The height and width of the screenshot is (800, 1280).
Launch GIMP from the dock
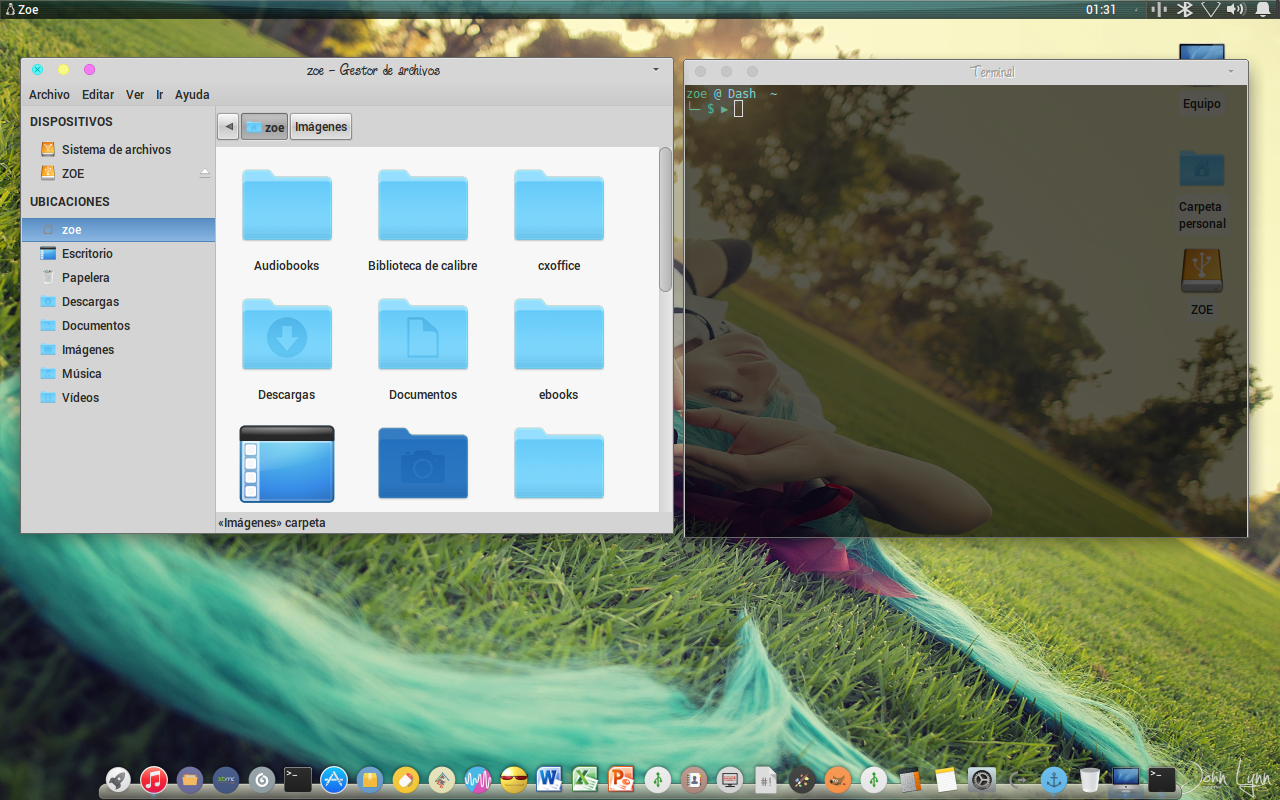point(837,780)
